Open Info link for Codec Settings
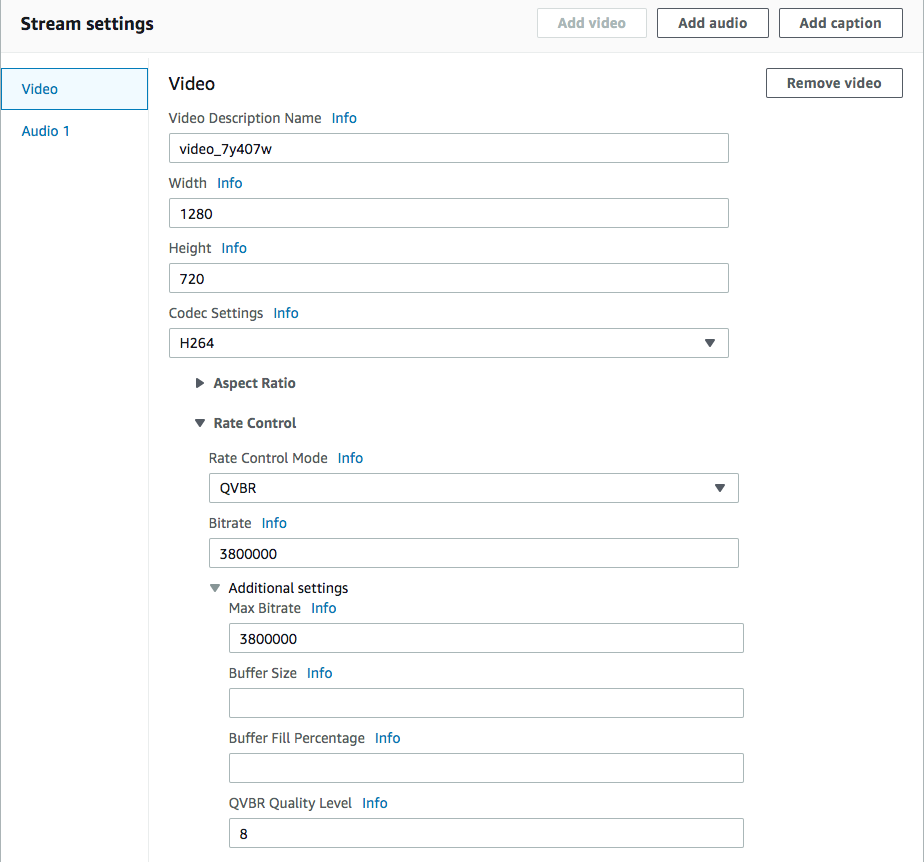Screen dimensions: 924x862 (286, 313)
